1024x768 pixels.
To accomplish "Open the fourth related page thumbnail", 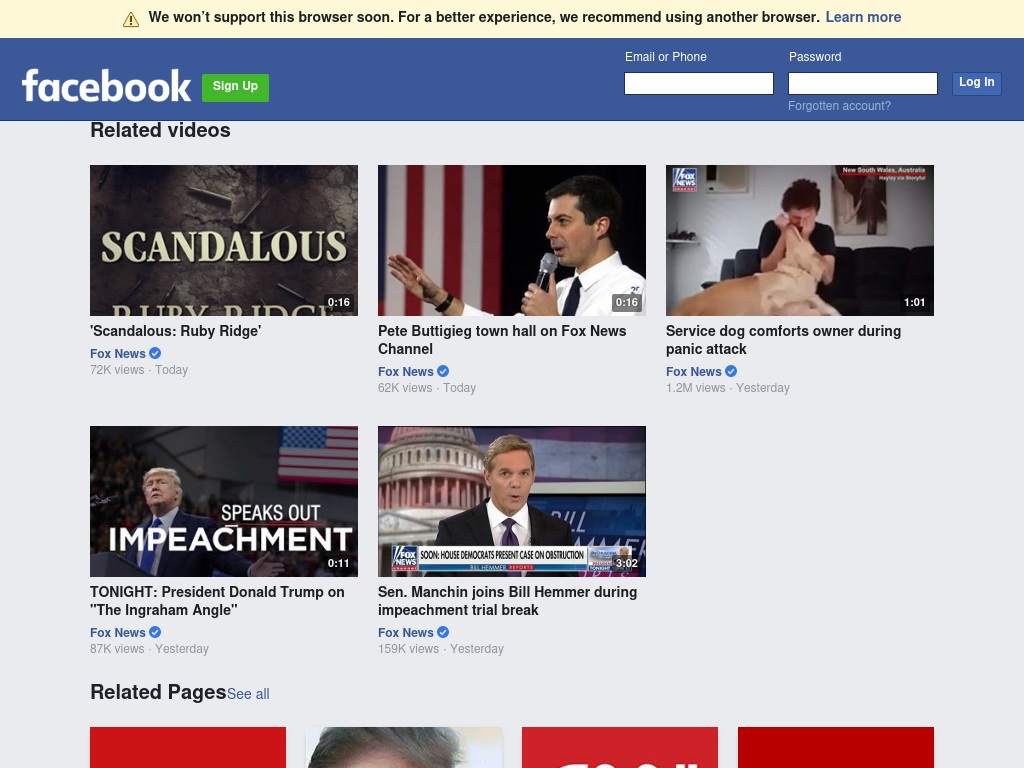I will pyautogui.click(x=836, y=747).
